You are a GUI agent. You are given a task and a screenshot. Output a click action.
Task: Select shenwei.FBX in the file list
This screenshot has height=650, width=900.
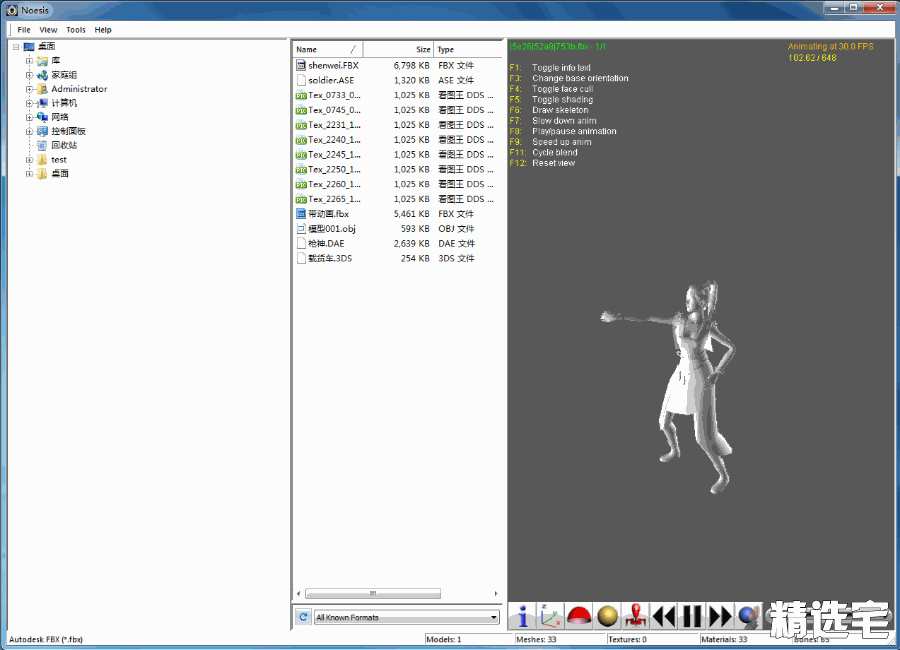pyautogui.click(x=333, y=65)
